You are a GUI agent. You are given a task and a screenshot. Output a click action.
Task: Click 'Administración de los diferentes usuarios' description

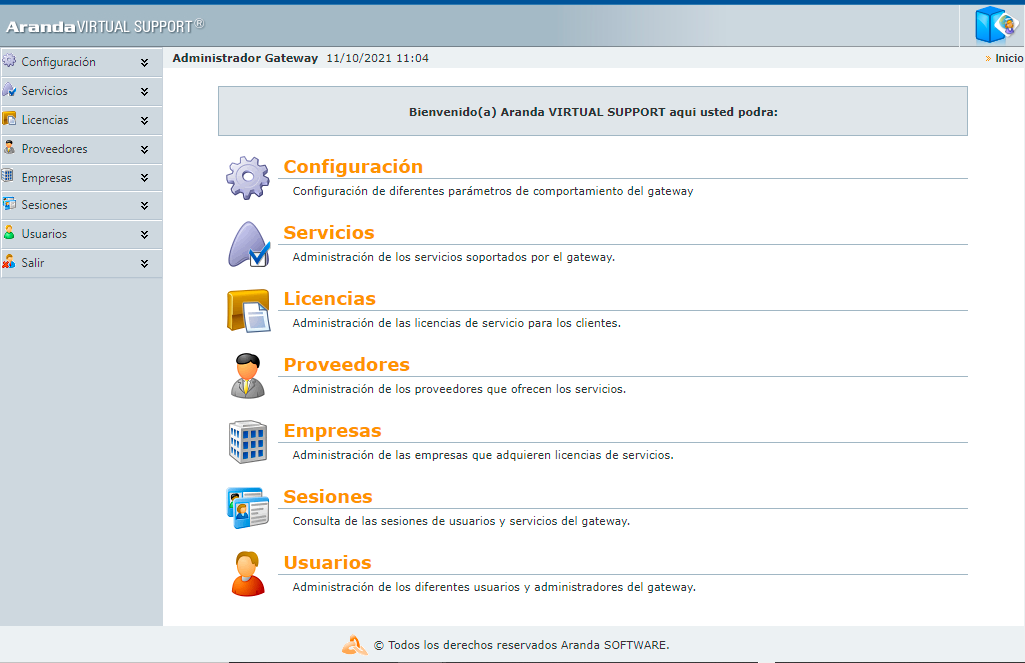coord(494,587)
